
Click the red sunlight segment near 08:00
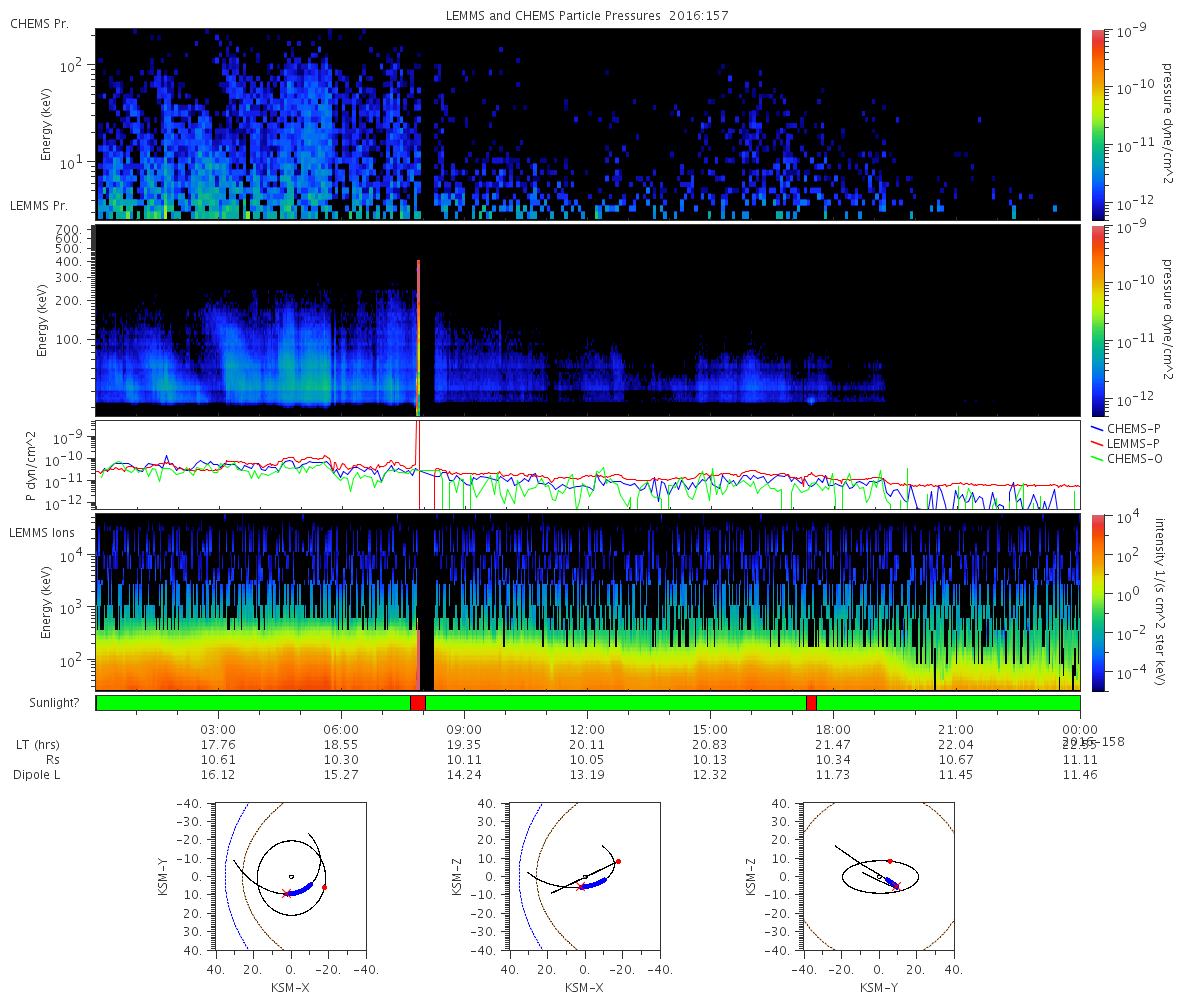(418, 703)
